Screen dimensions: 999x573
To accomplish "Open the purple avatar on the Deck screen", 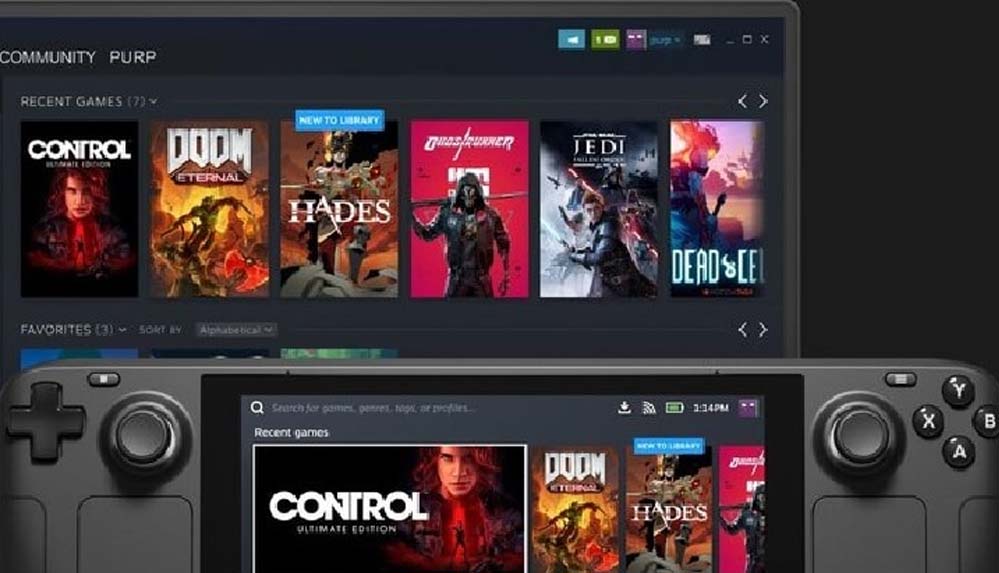I will 748,408.
